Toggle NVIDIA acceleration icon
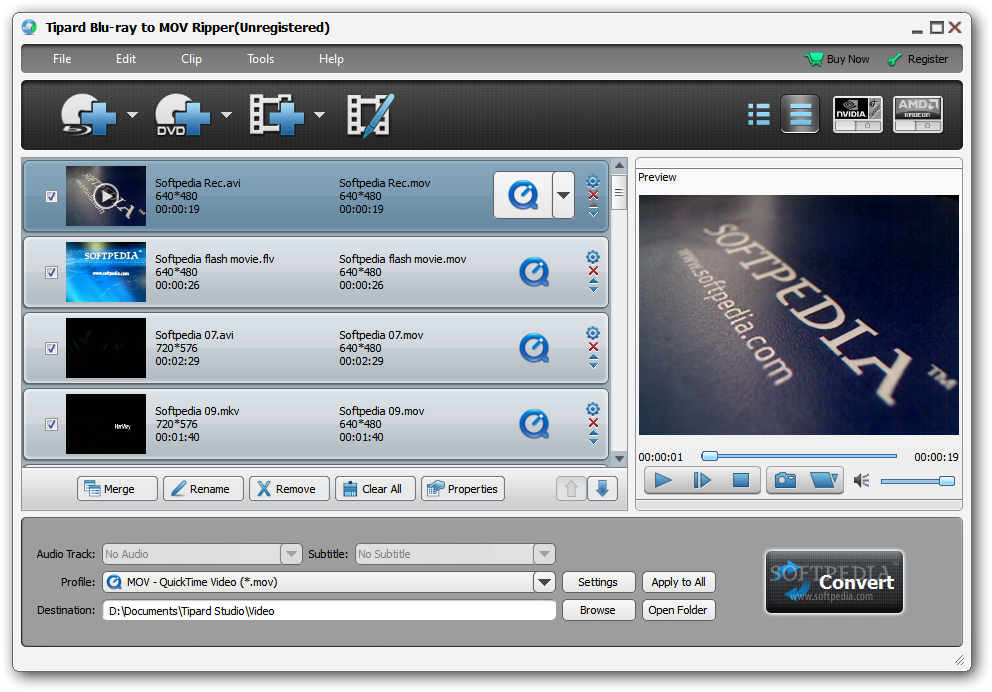 tap(857, 114)
